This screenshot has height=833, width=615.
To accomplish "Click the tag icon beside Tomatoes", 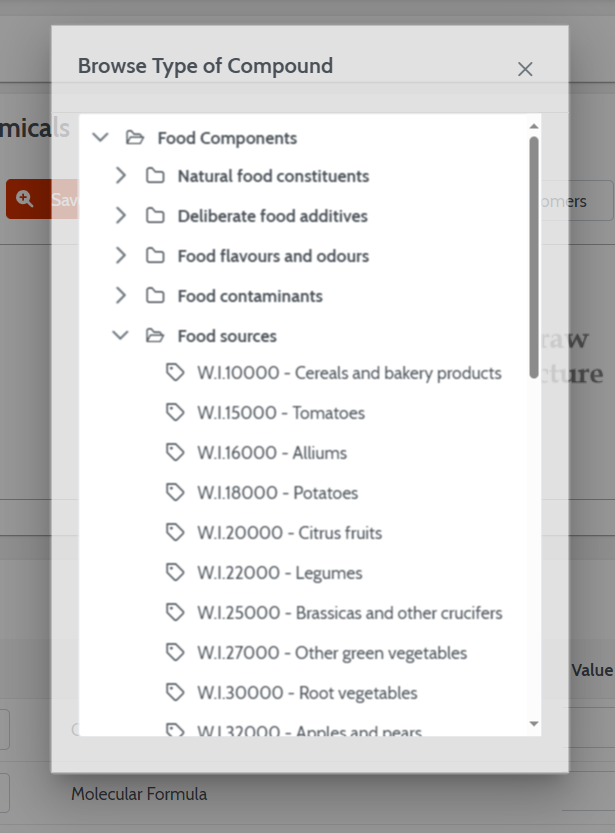I will pyautogui.click(x=175, y=412).
